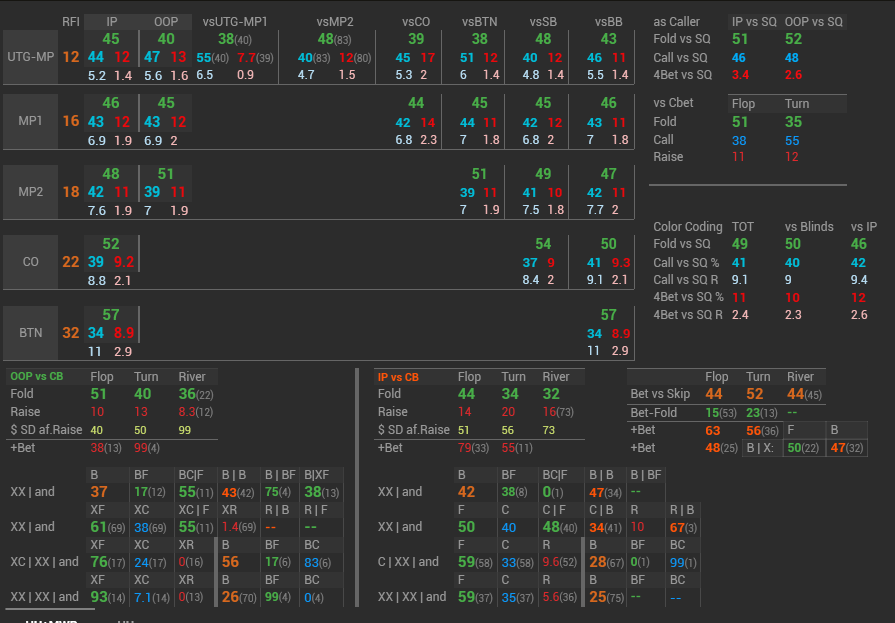Select the CO position row label
Screen dimensions: 895x623
point(30,262)
